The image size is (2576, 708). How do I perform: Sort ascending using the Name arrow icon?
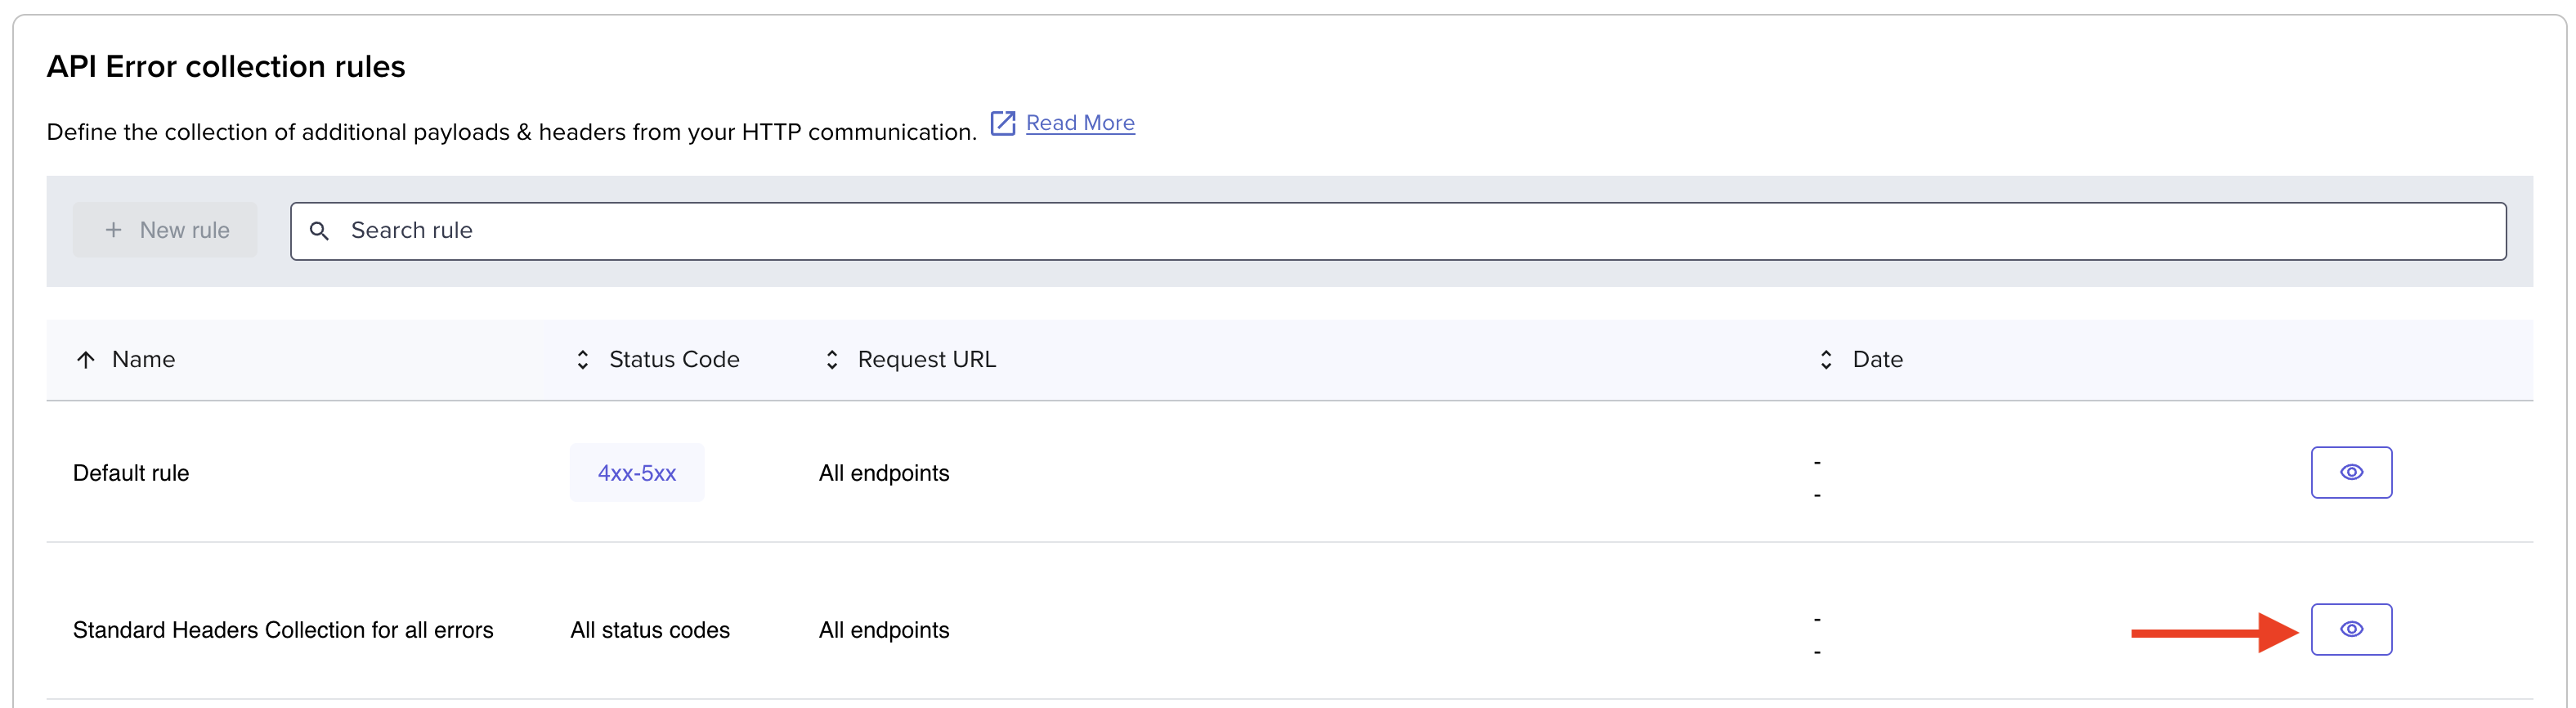86,360
